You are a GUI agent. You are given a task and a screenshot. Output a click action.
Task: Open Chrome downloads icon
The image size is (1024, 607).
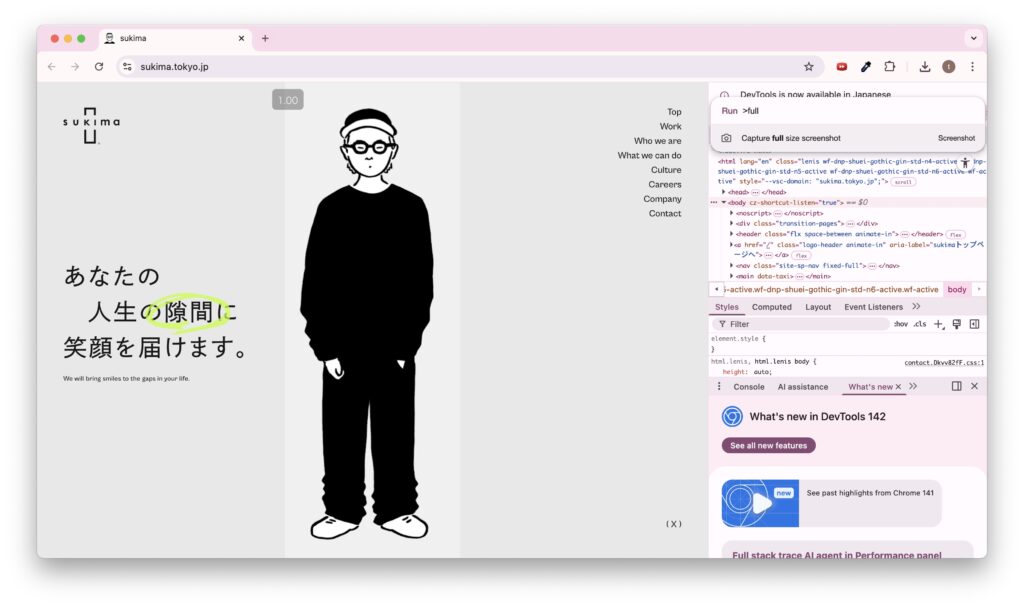point(925,67)
